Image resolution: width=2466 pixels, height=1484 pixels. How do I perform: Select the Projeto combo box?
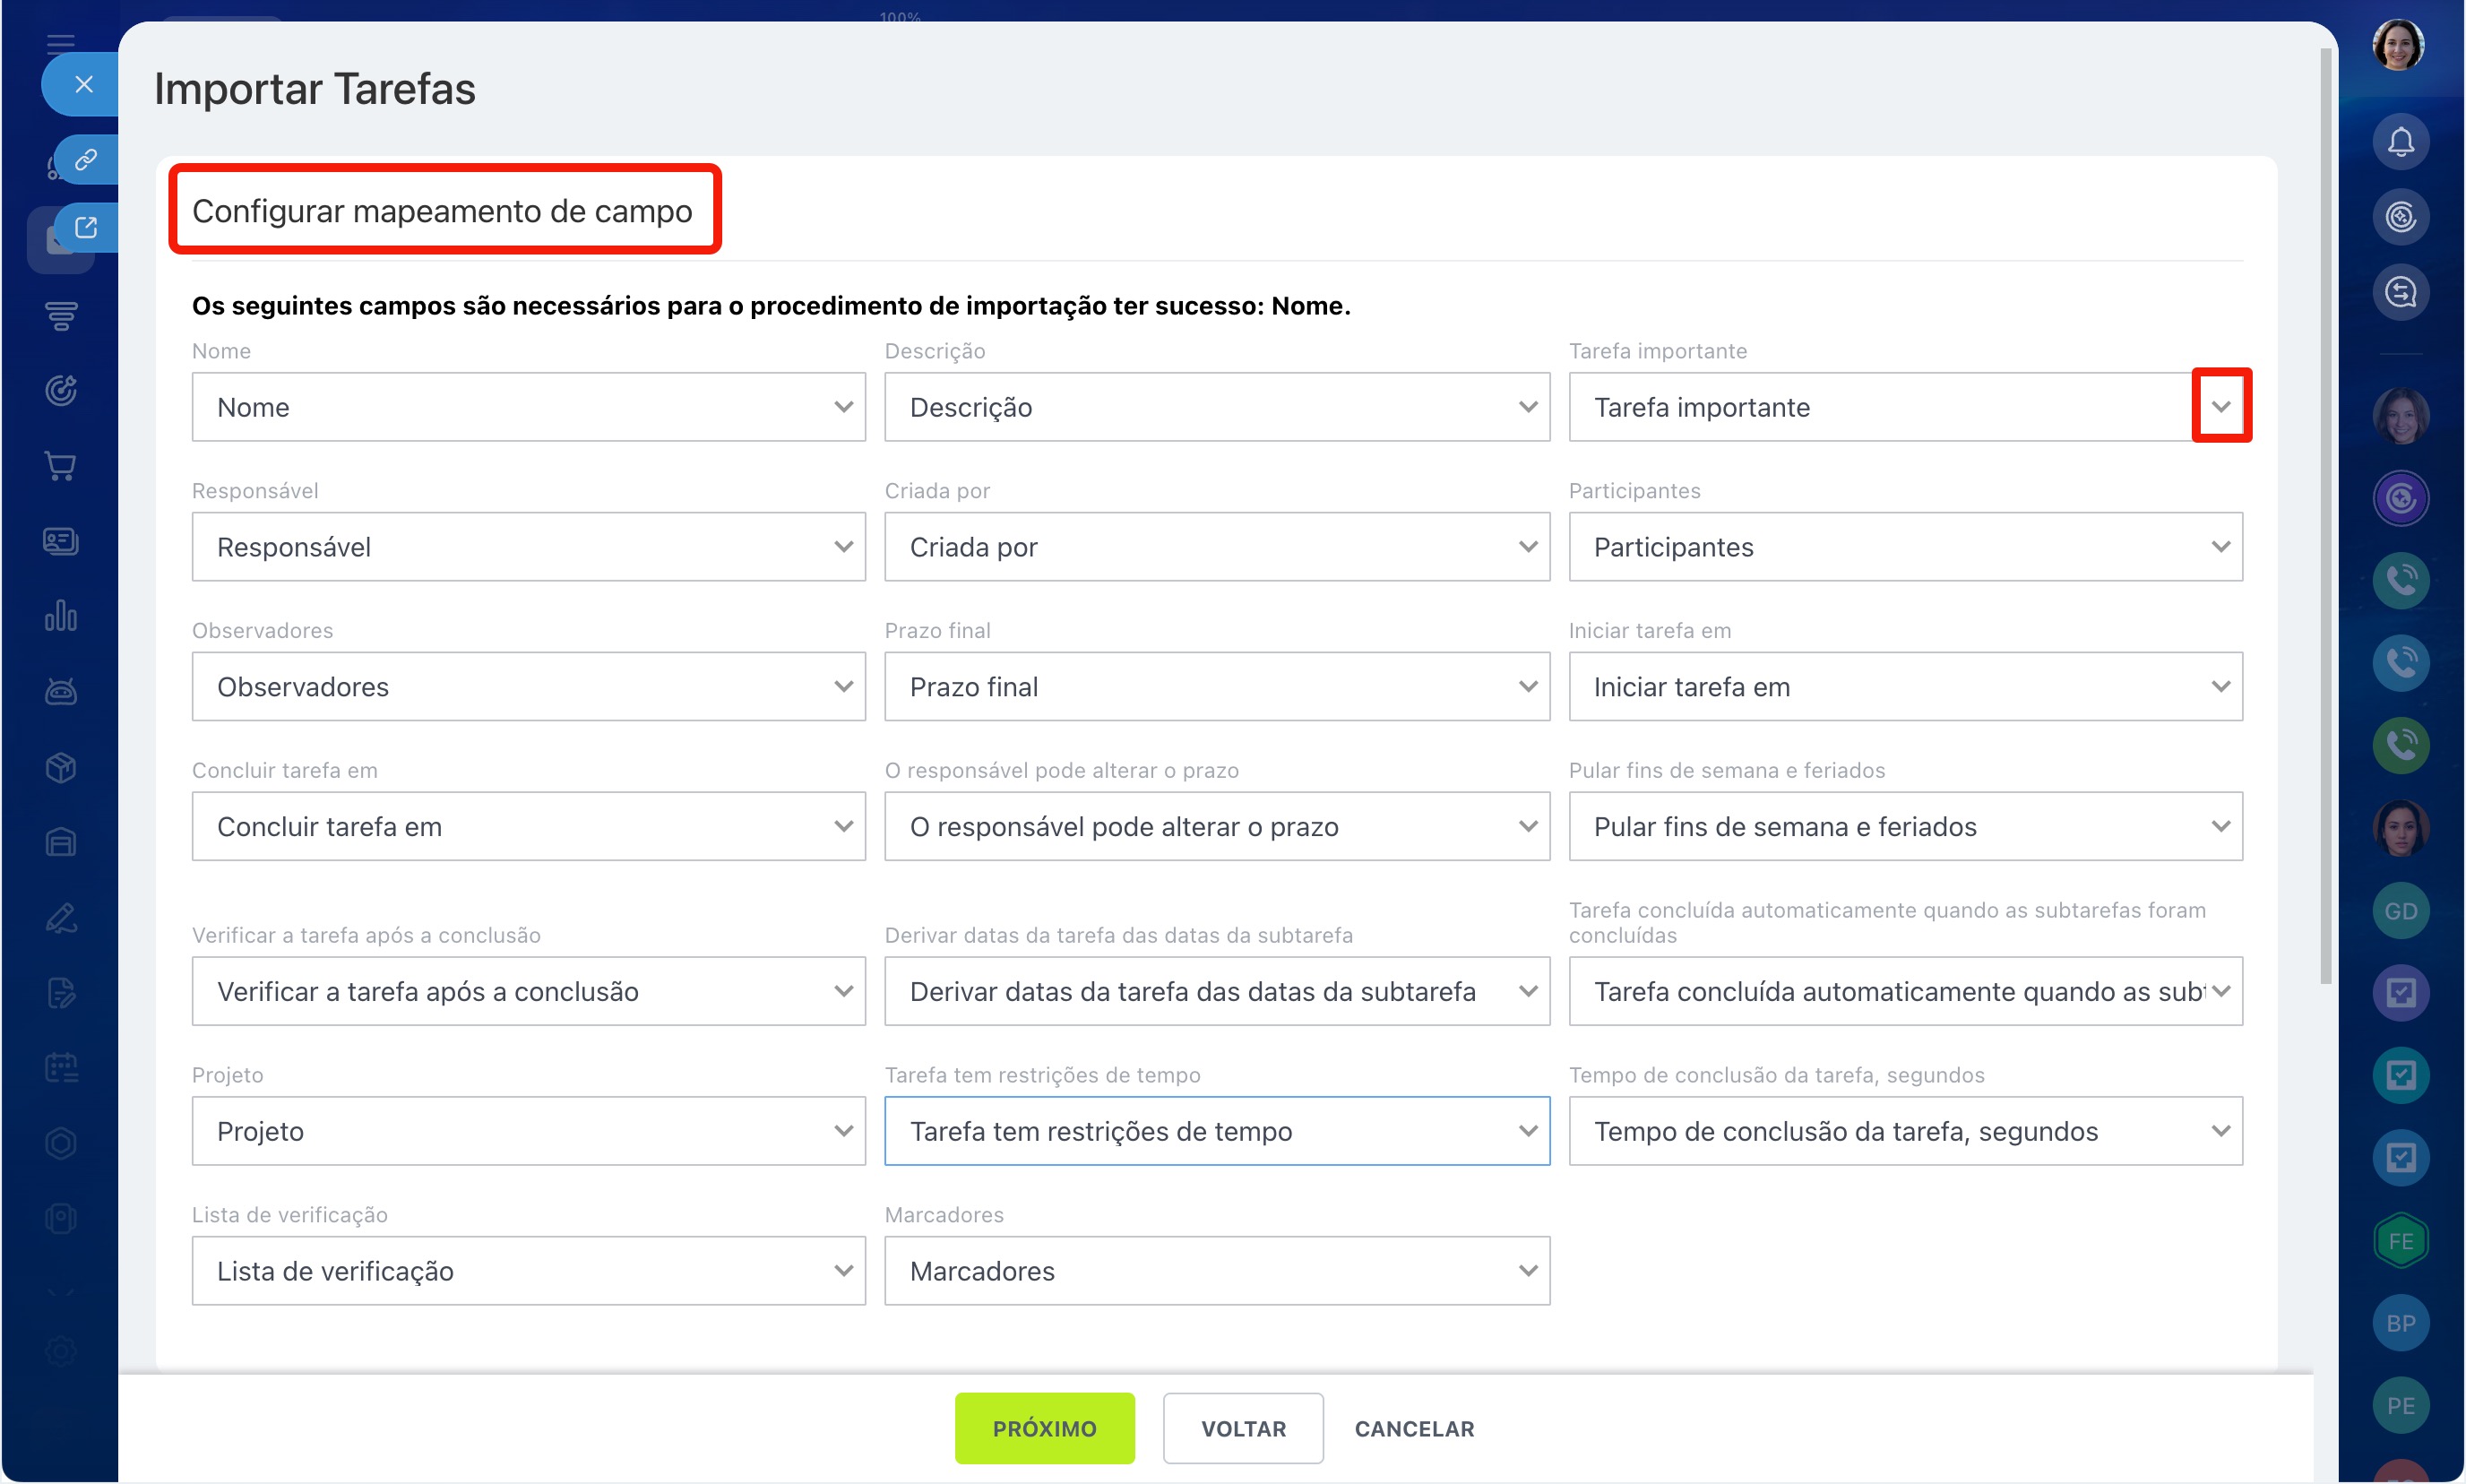528,1130
